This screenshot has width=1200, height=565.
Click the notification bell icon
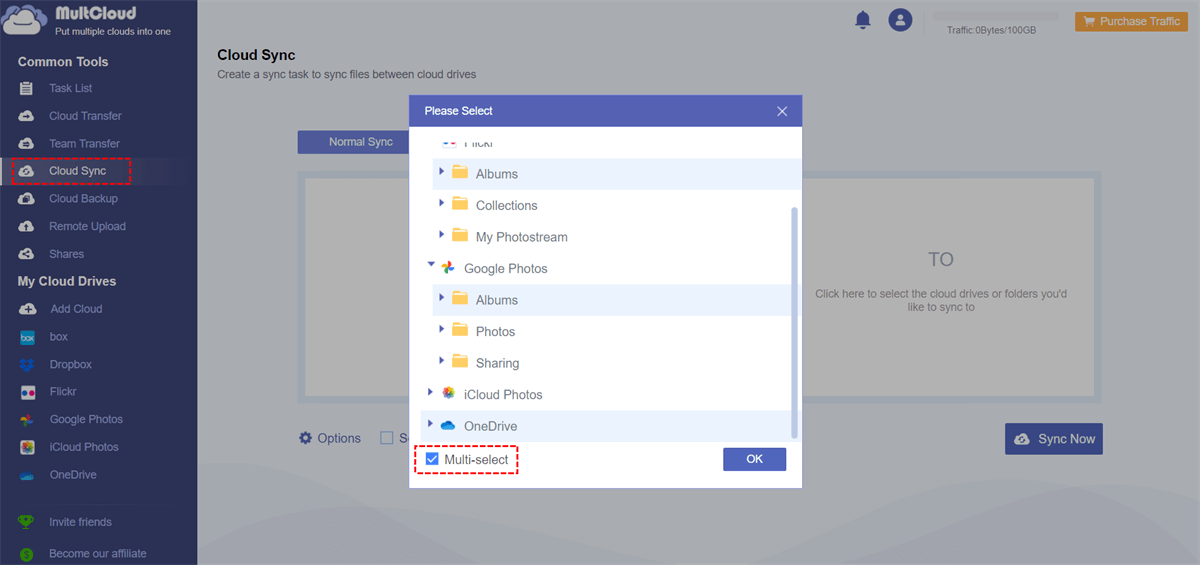click(863, 20)
